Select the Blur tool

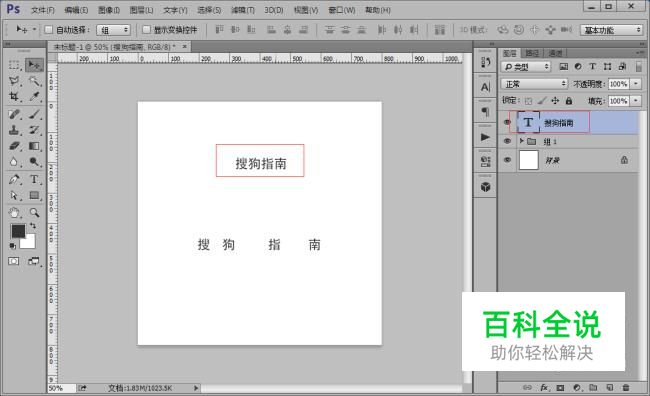[x=14, y=162]
